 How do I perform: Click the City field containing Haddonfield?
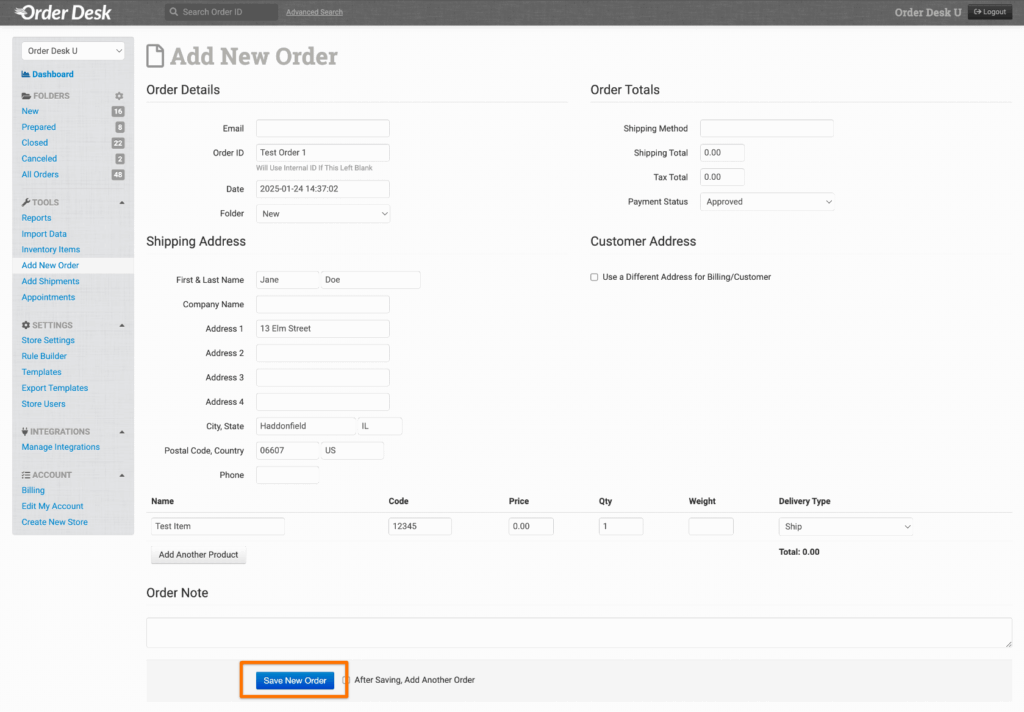click(306, 426)
